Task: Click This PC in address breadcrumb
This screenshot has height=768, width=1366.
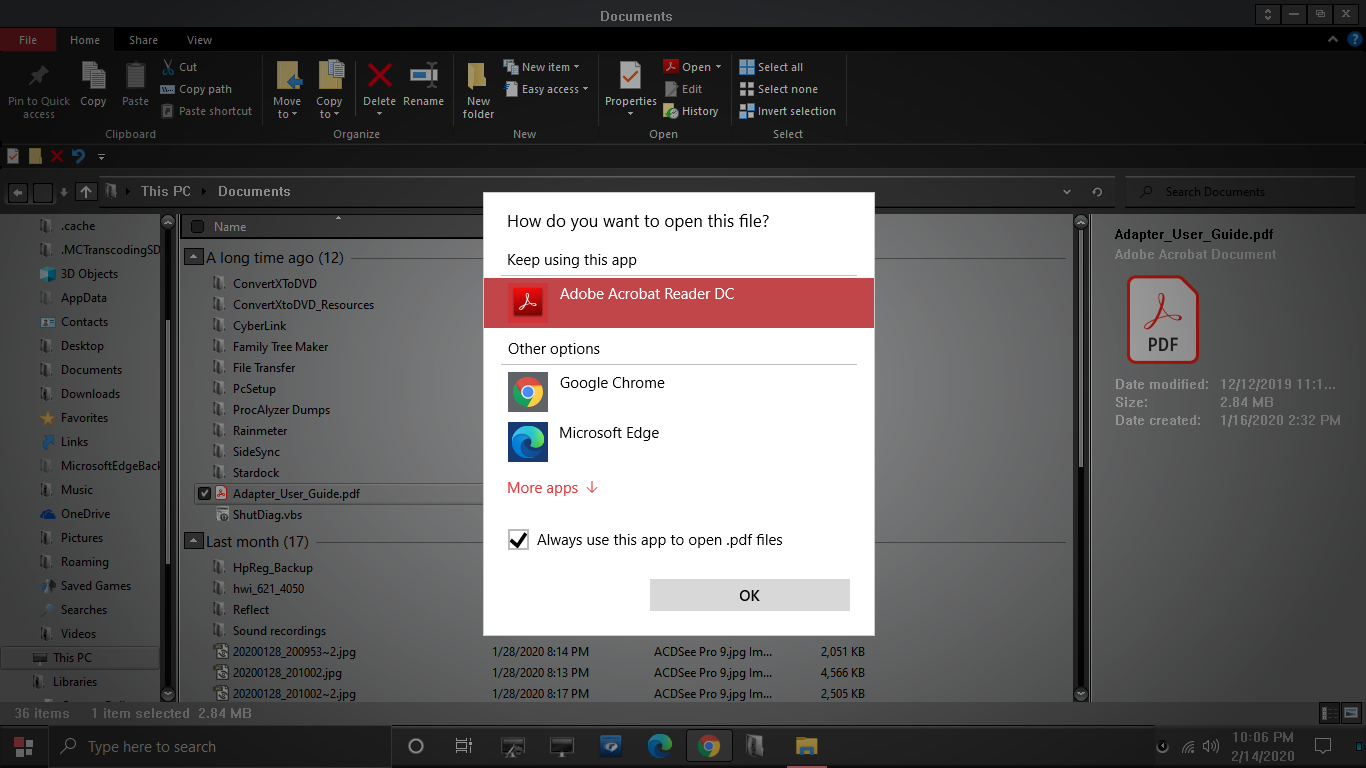Action: click(x=166, y=191)
